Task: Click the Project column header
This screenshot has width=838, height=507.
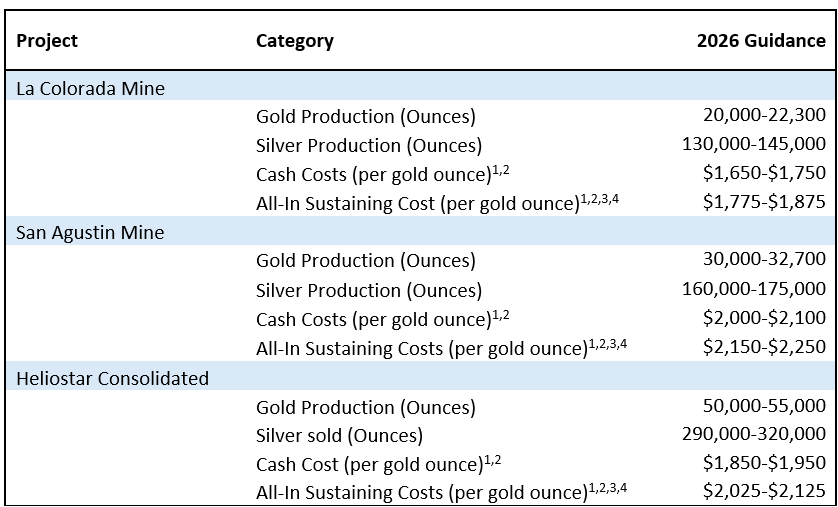Action: tap(47, 41)
